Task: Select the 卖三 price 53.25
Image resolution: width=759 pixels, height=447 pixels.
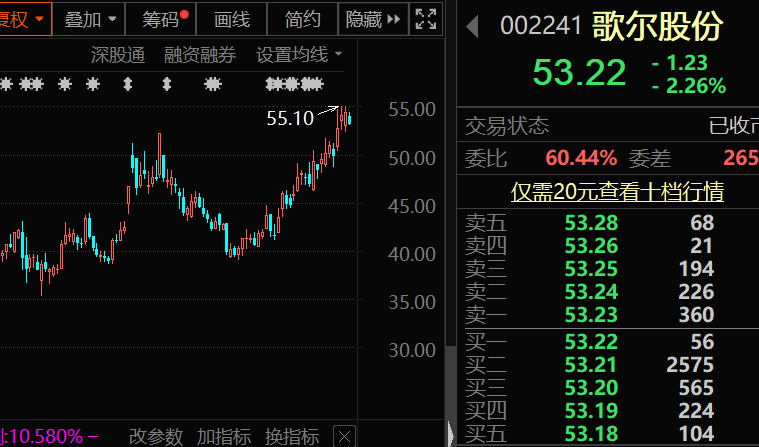Action: pyautogui.click(x=592, y=269)
